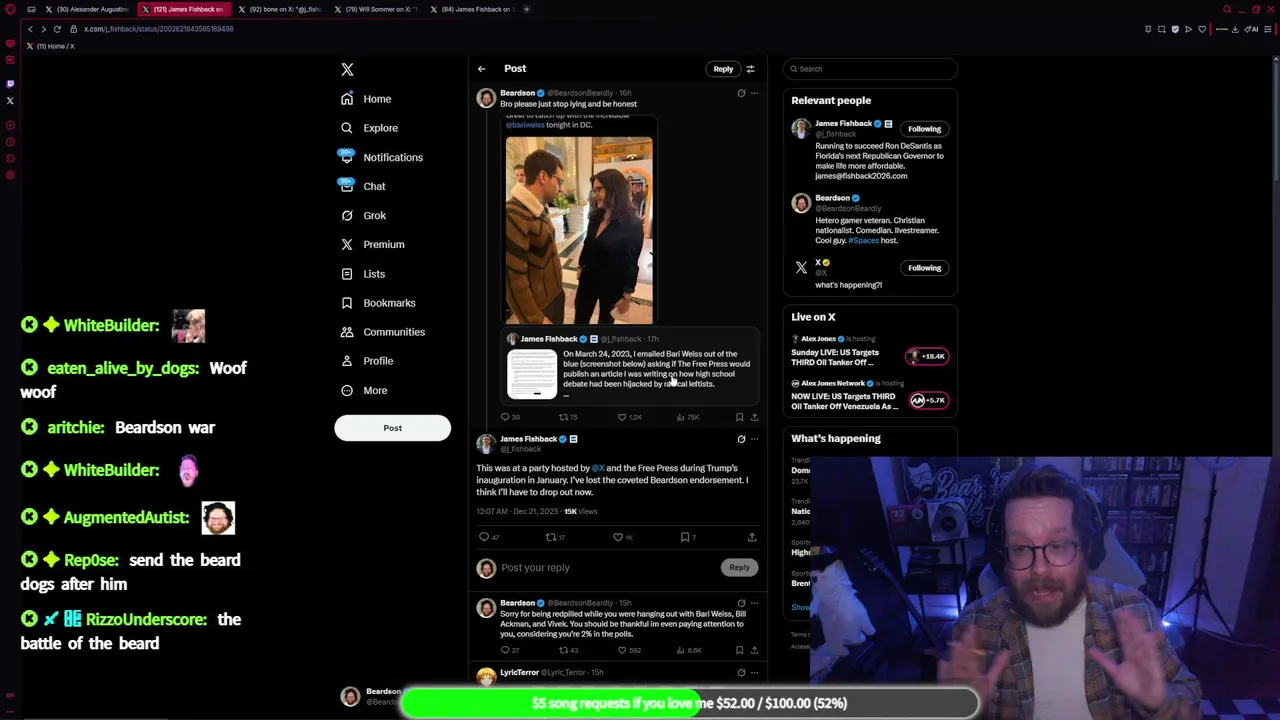Open Lists in the sidebar

pyautogui.click(x=363, y=273)
